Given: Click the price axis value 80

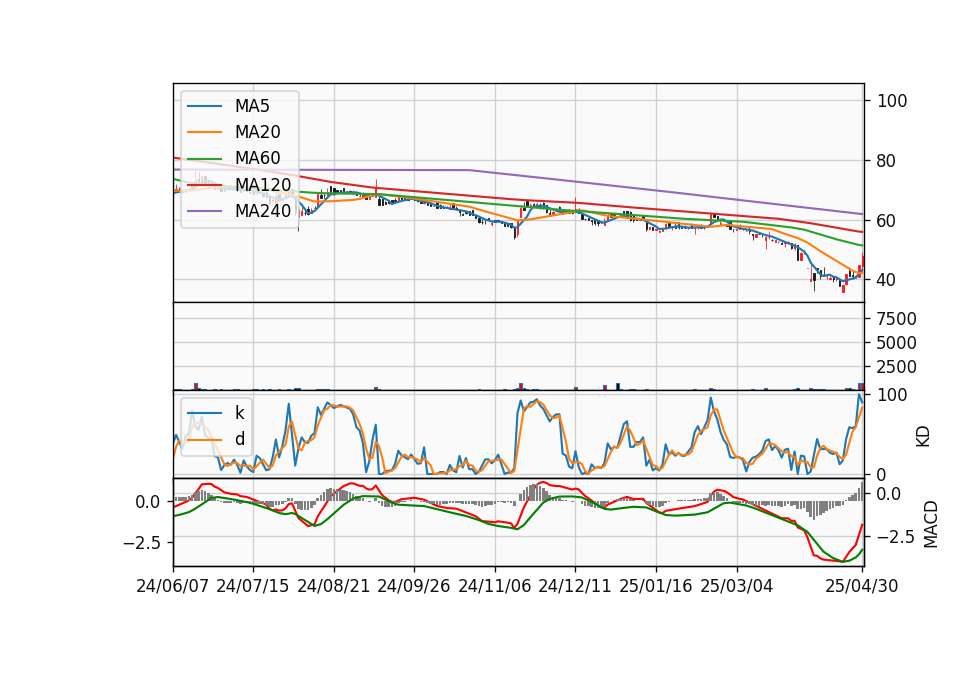Looking at the screenshot, I should click(x=887, y=161).
